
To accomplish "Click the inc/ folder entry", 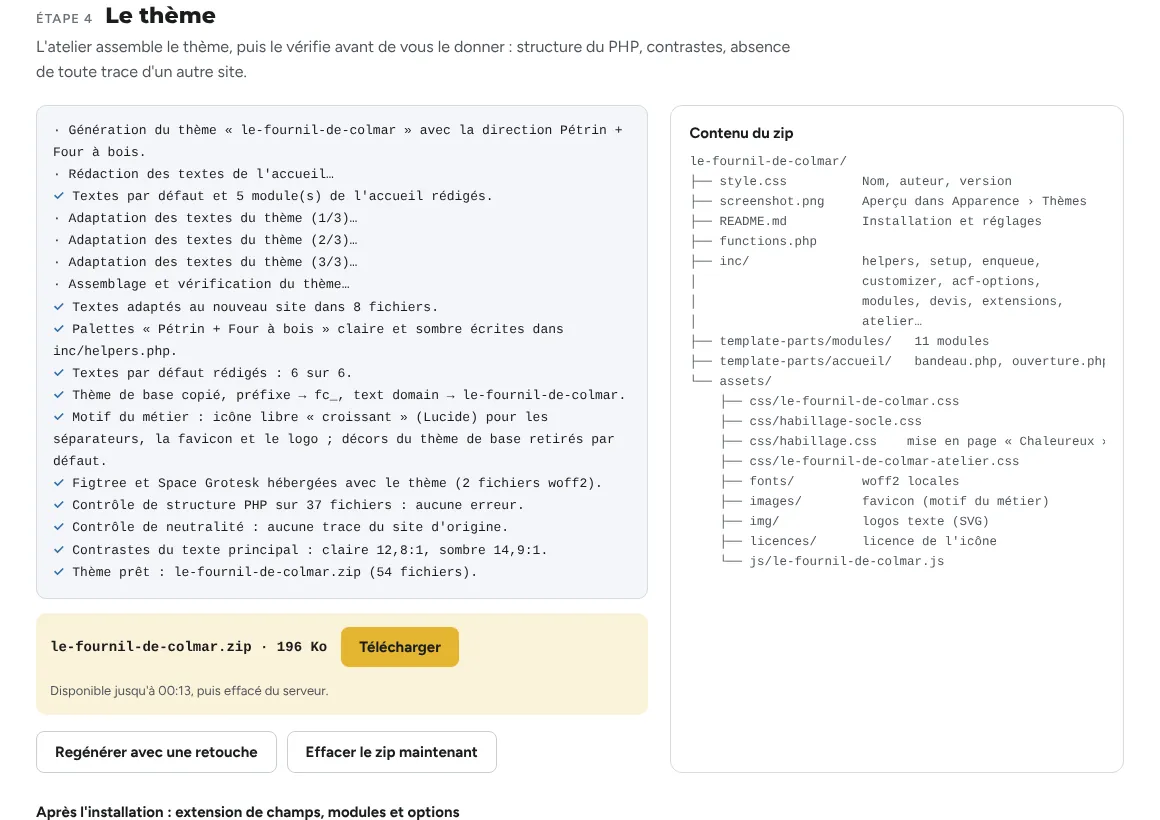I will 735,261.
